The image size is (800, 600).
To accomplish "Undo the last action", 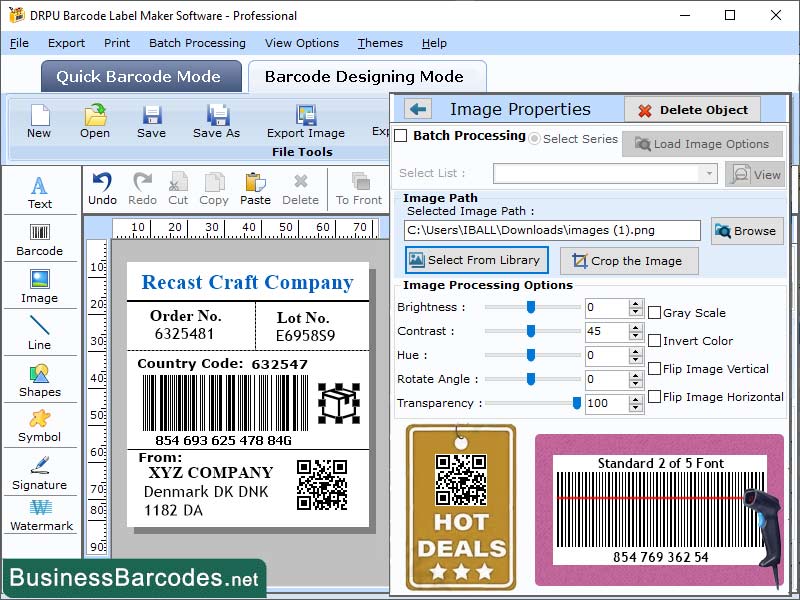I will click(108, 185).
